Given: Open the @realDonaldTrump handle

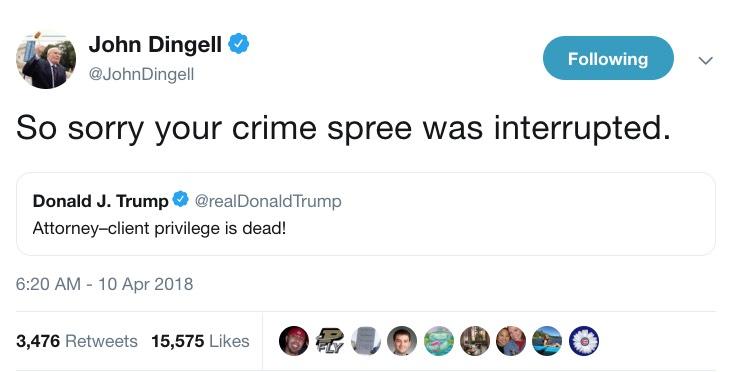Looking at the screenshot, I should [268, 201].
